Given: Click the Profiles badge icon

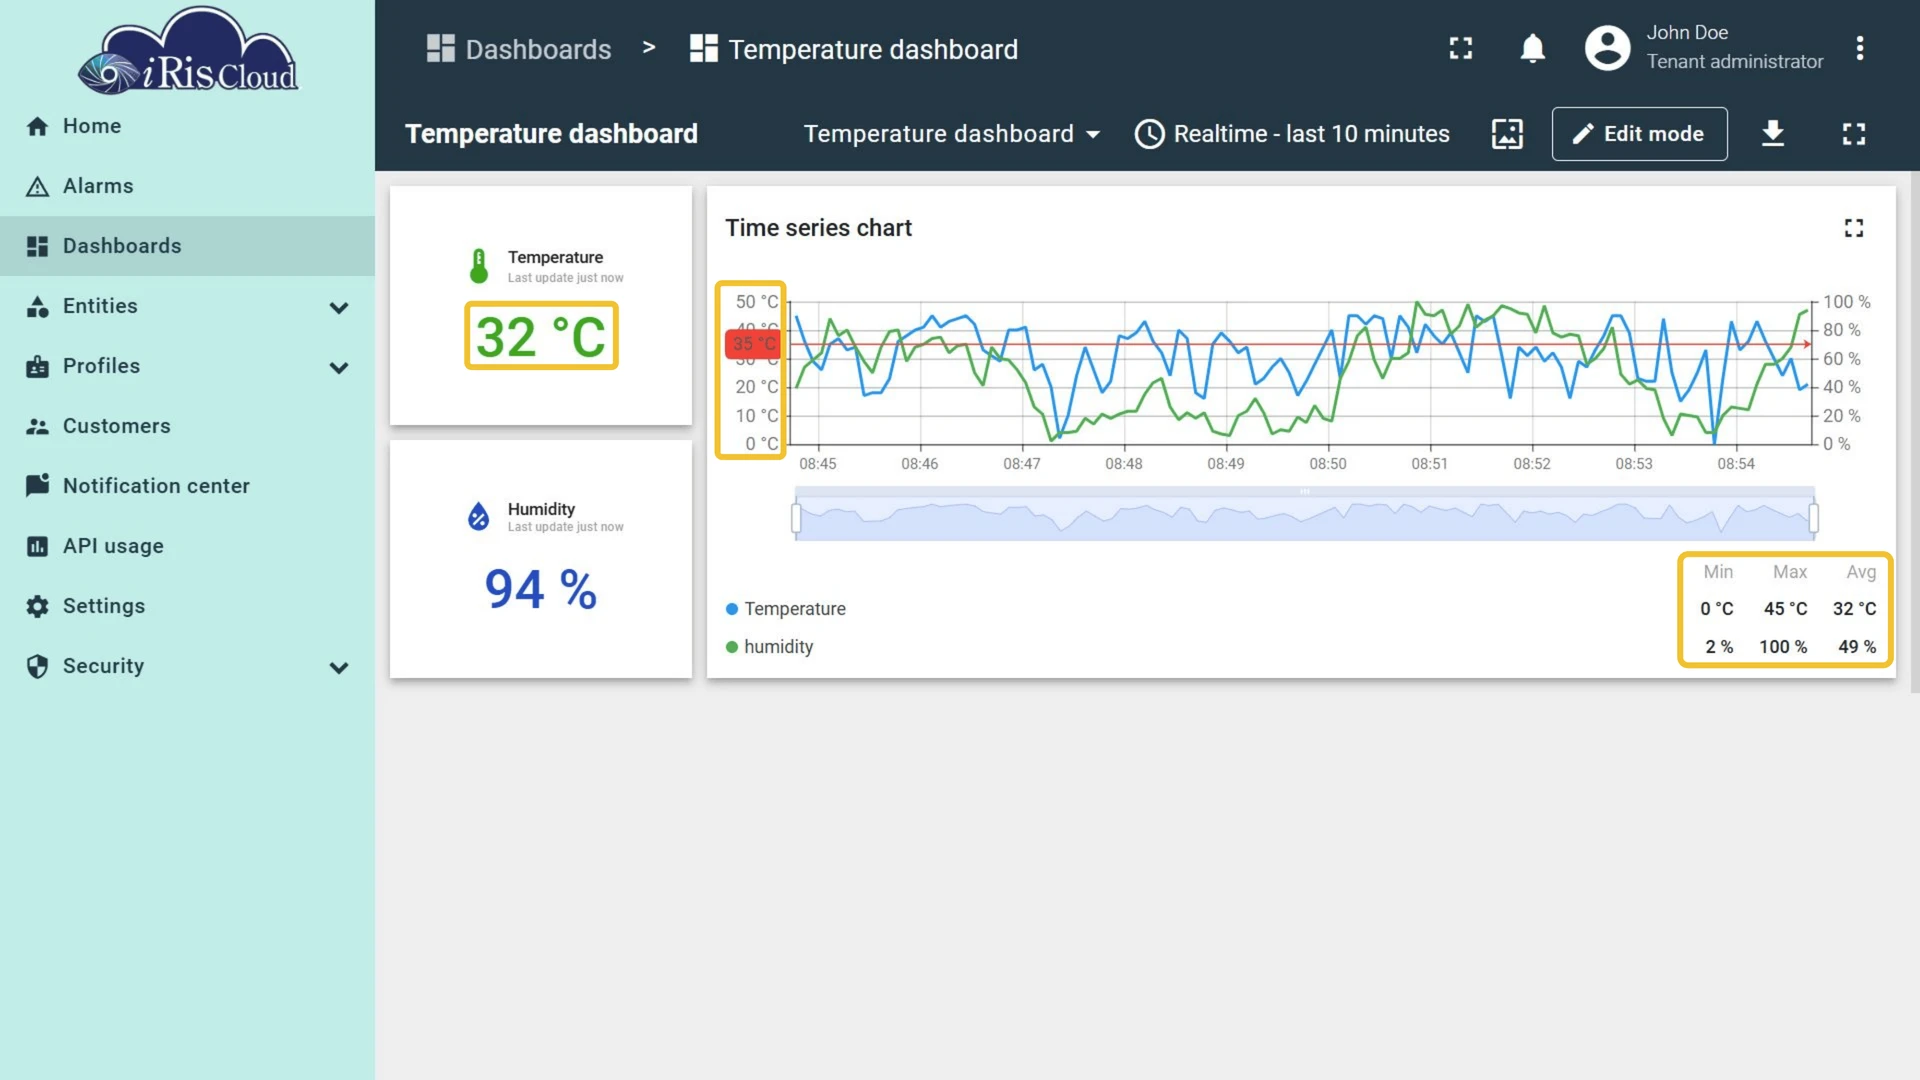Looking at the screenshot, I should (37, 366).
